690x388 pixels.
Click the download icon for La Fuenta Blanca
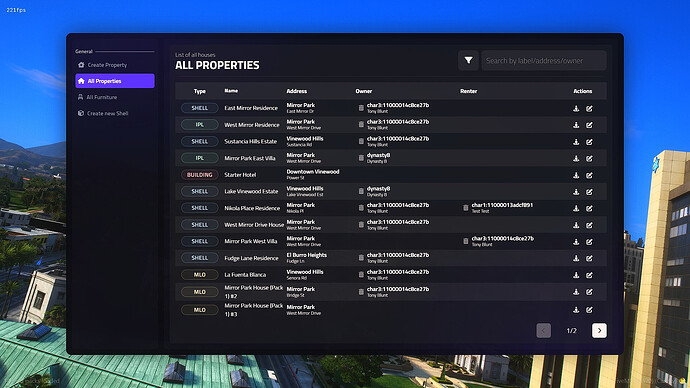click(x=576, y=275)
